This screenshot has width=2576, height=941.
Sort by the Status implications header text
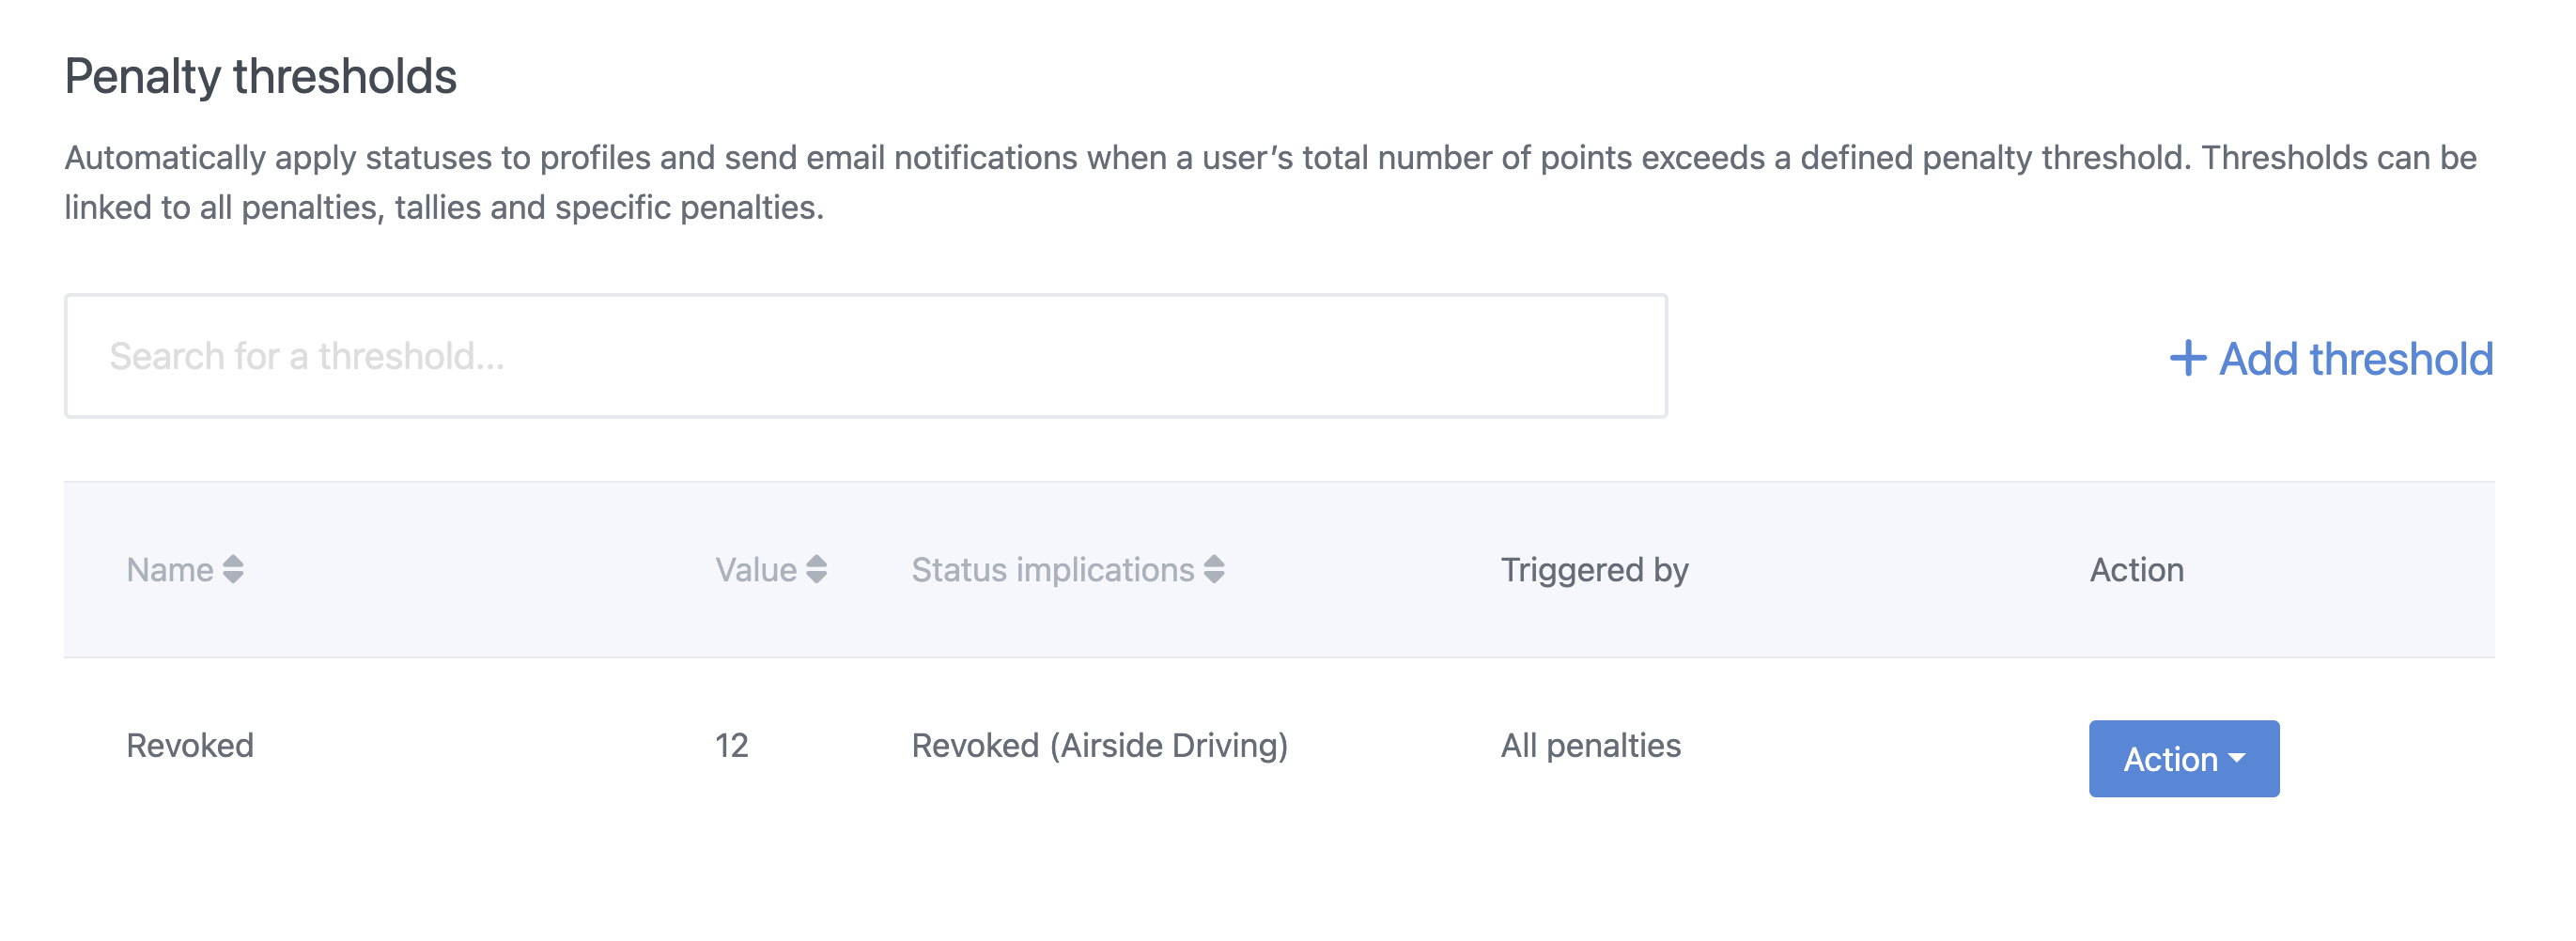(x=1052, y=570)
